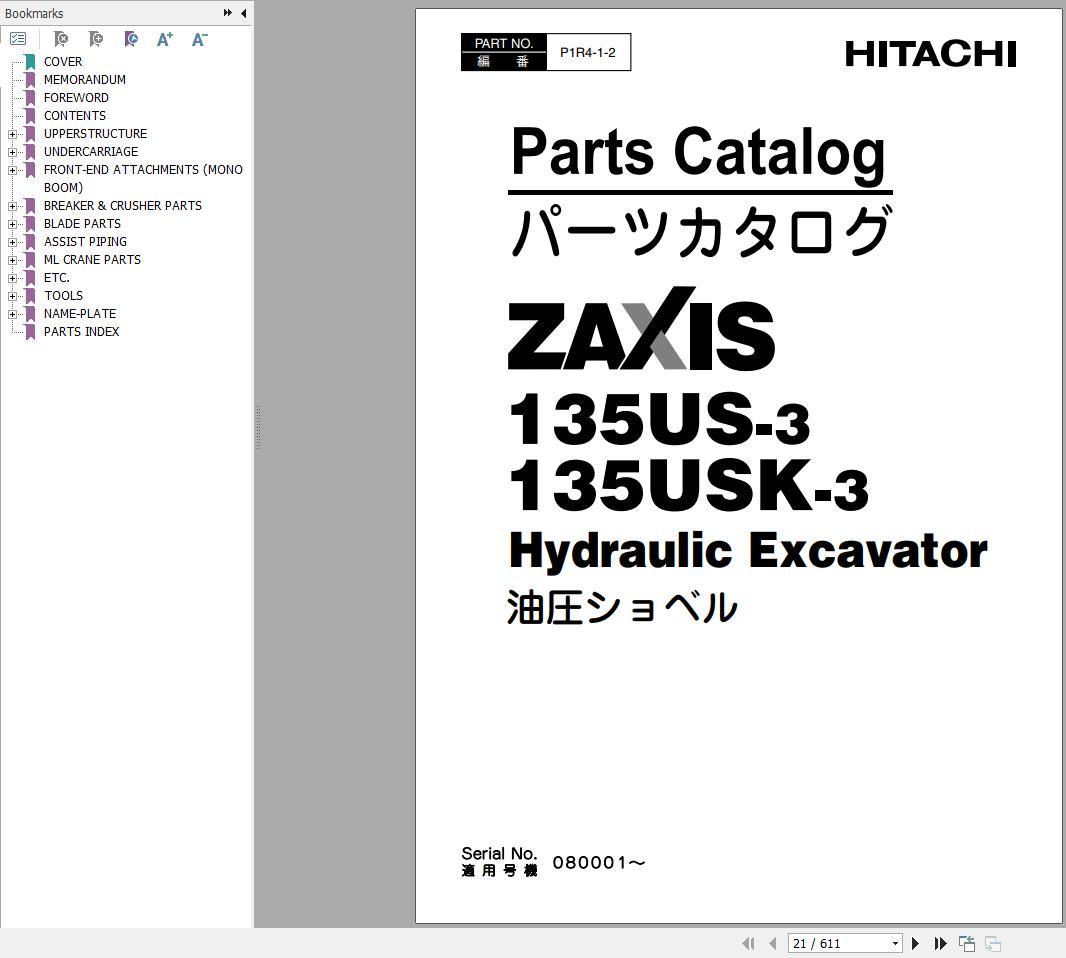This screenshot has height=958, width=1066.
Task: Go to previous page
Action: pos(772,943)
